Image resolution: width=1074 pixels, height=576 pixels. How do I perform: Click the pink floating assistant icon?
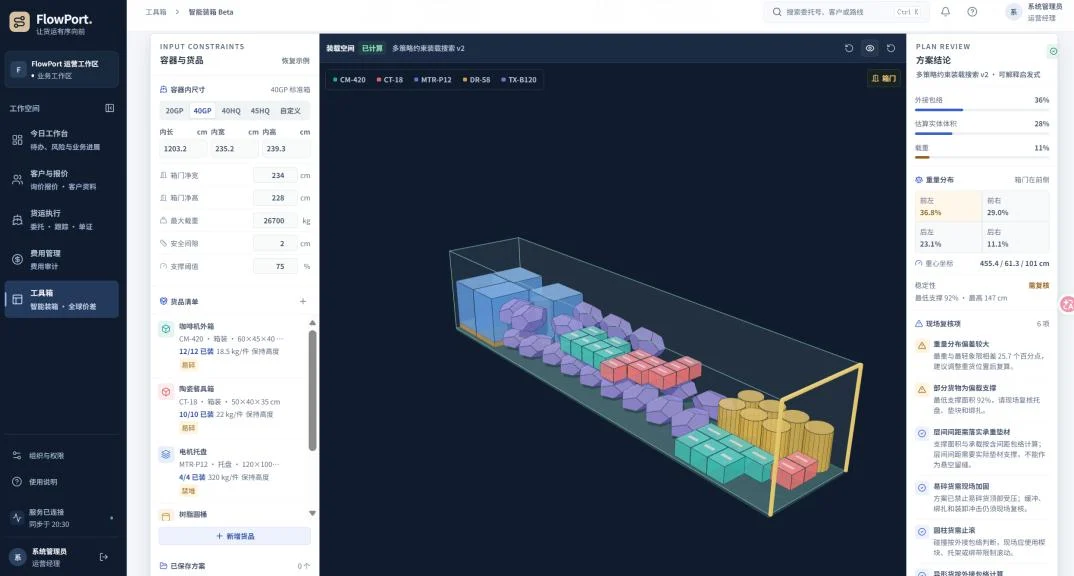click(1067, 304)
